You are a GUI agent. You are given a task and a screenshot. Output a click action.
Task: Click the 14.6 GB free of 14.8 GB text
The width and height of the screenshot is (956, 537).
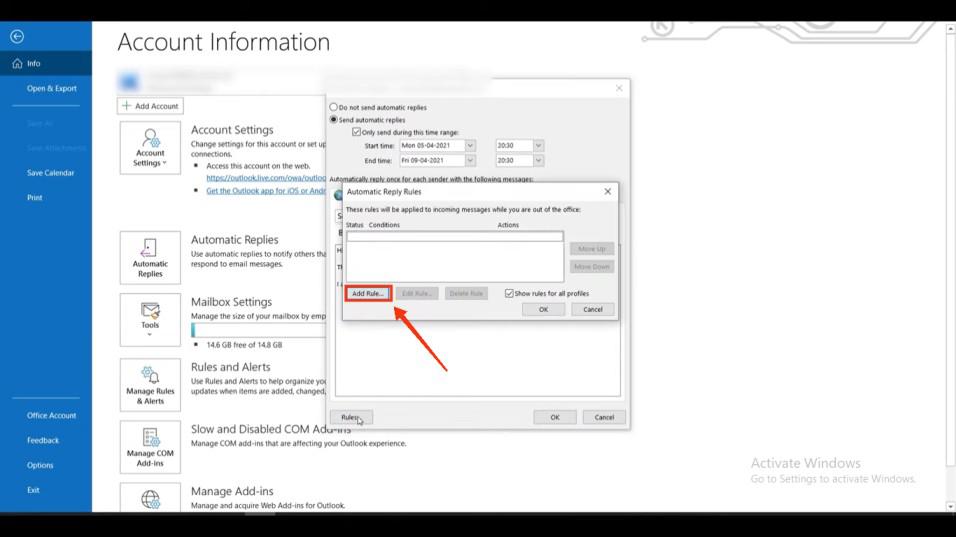coord(244,345)
